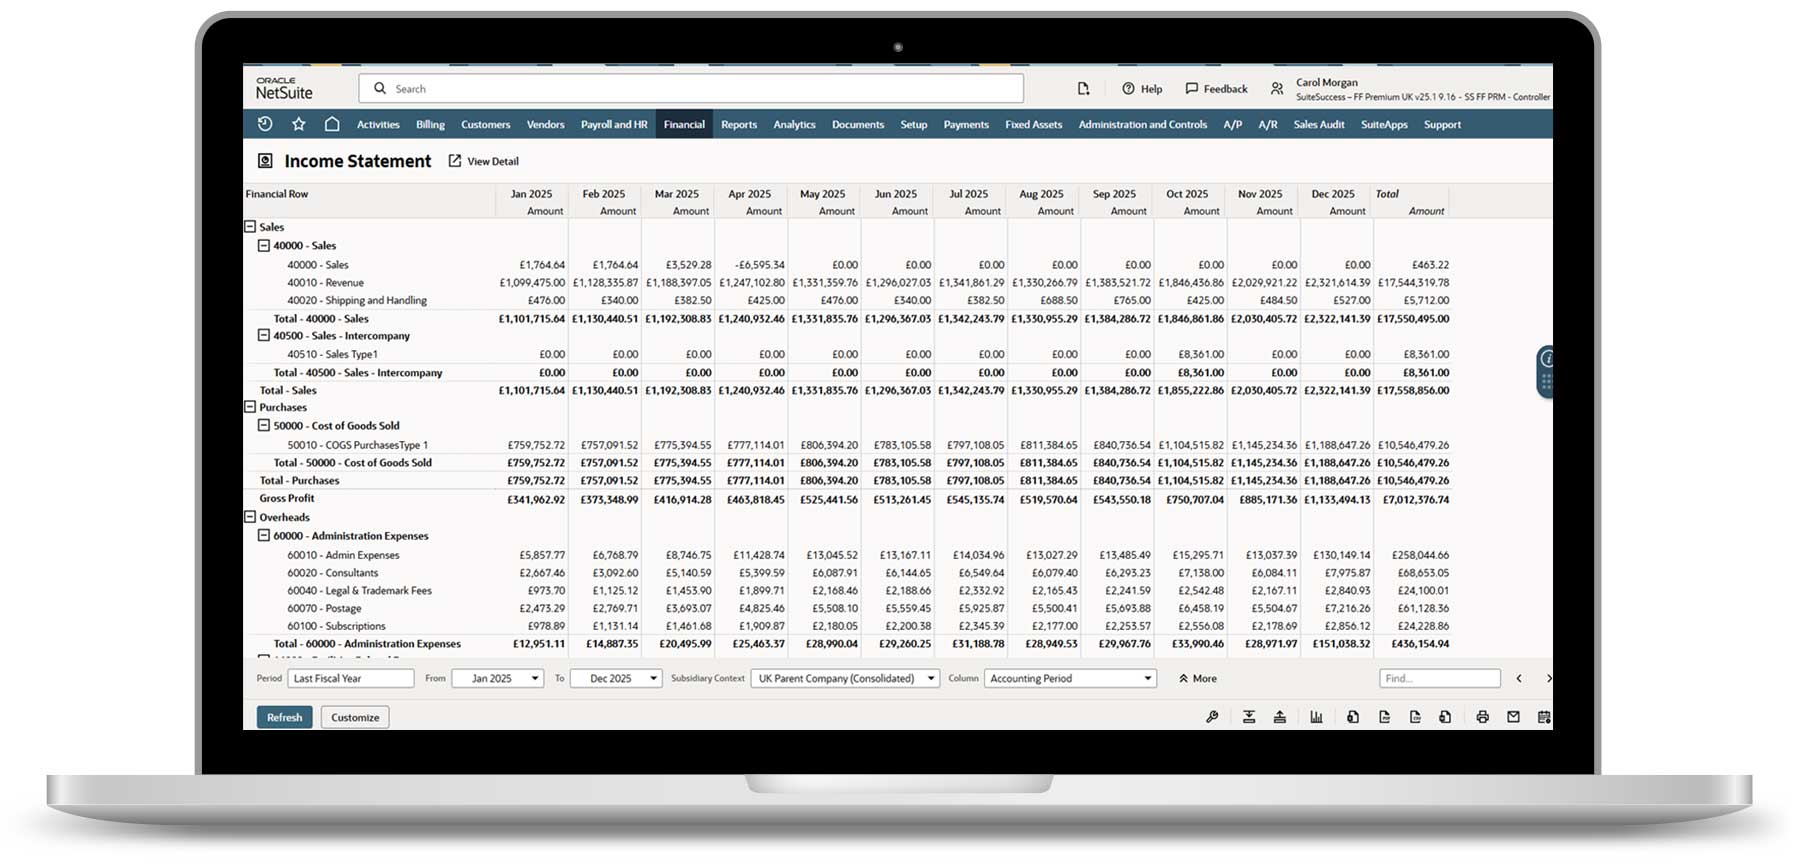Click the Export to PDF icon

click(x=1384, y=717)
